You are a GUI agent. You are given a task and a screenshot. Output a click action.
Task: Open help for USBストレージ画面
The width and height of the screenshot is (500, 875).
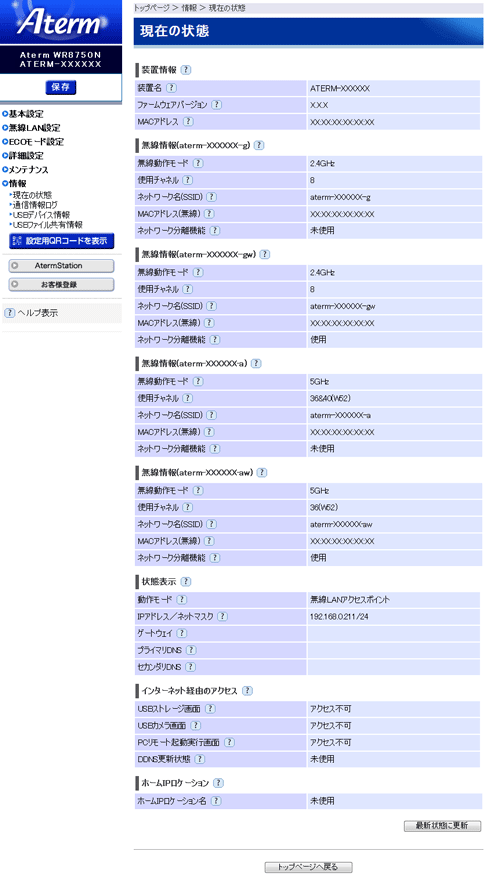pos(210,709)
